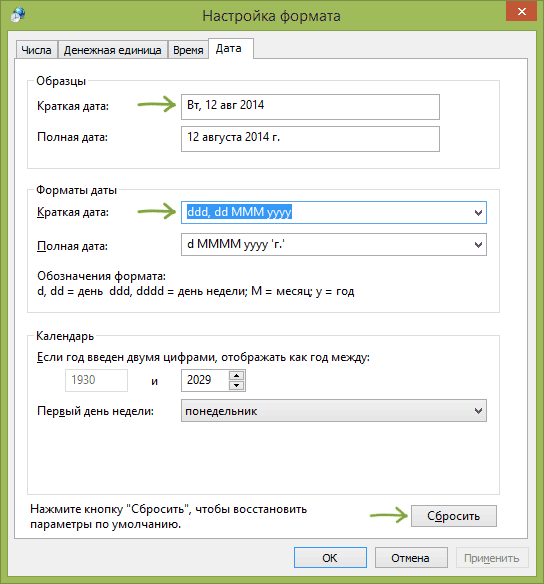Image resolution: width=544 pixels, height=584 pixels.
Task: Click the Применить button
Action: pyautogui.click(x=492, y=558)
